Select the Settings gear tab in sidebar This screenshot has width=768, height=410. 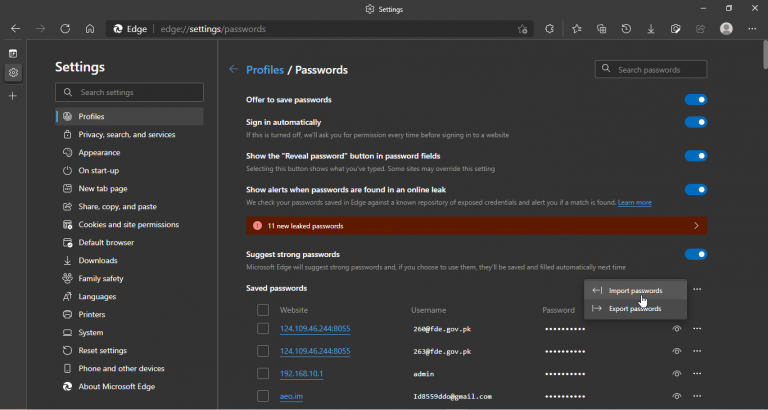click(13, 73)
